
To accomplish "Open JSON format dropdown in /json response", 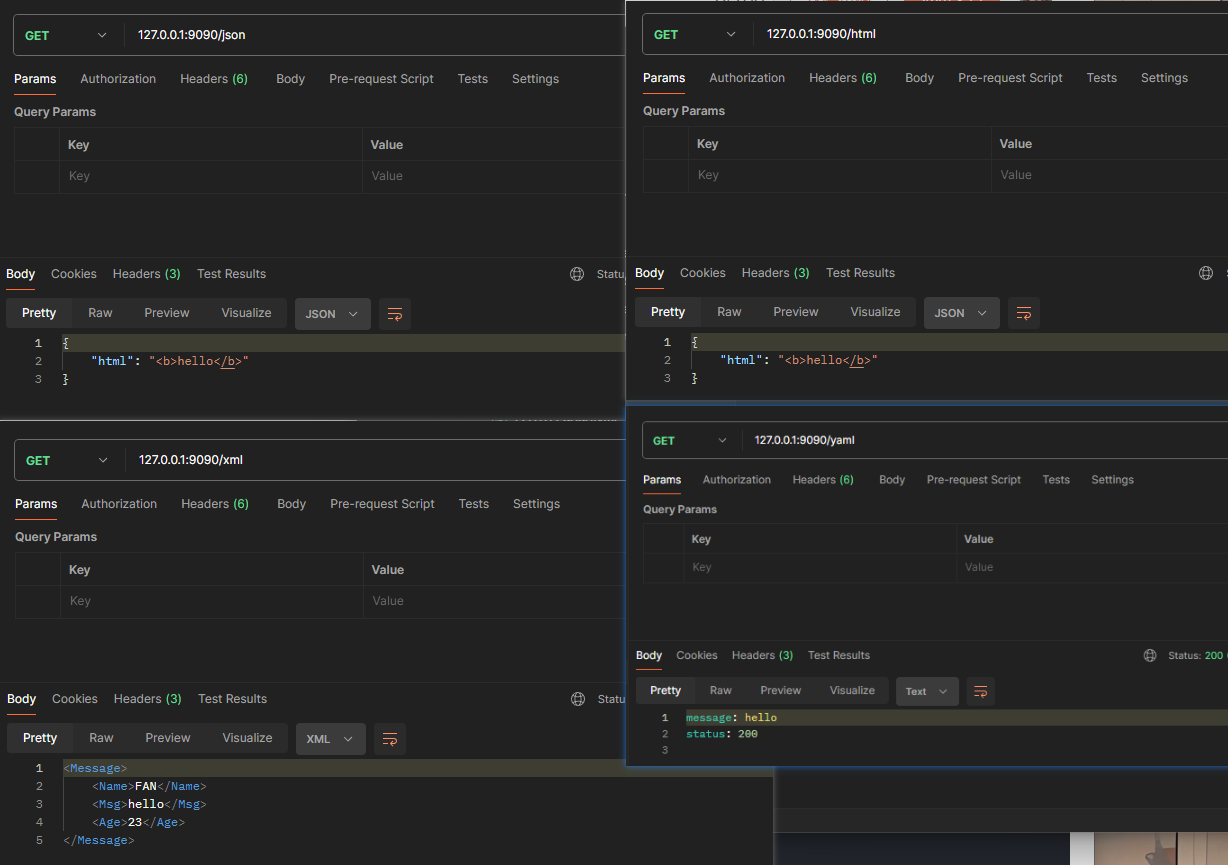I will tap(333, 314).
